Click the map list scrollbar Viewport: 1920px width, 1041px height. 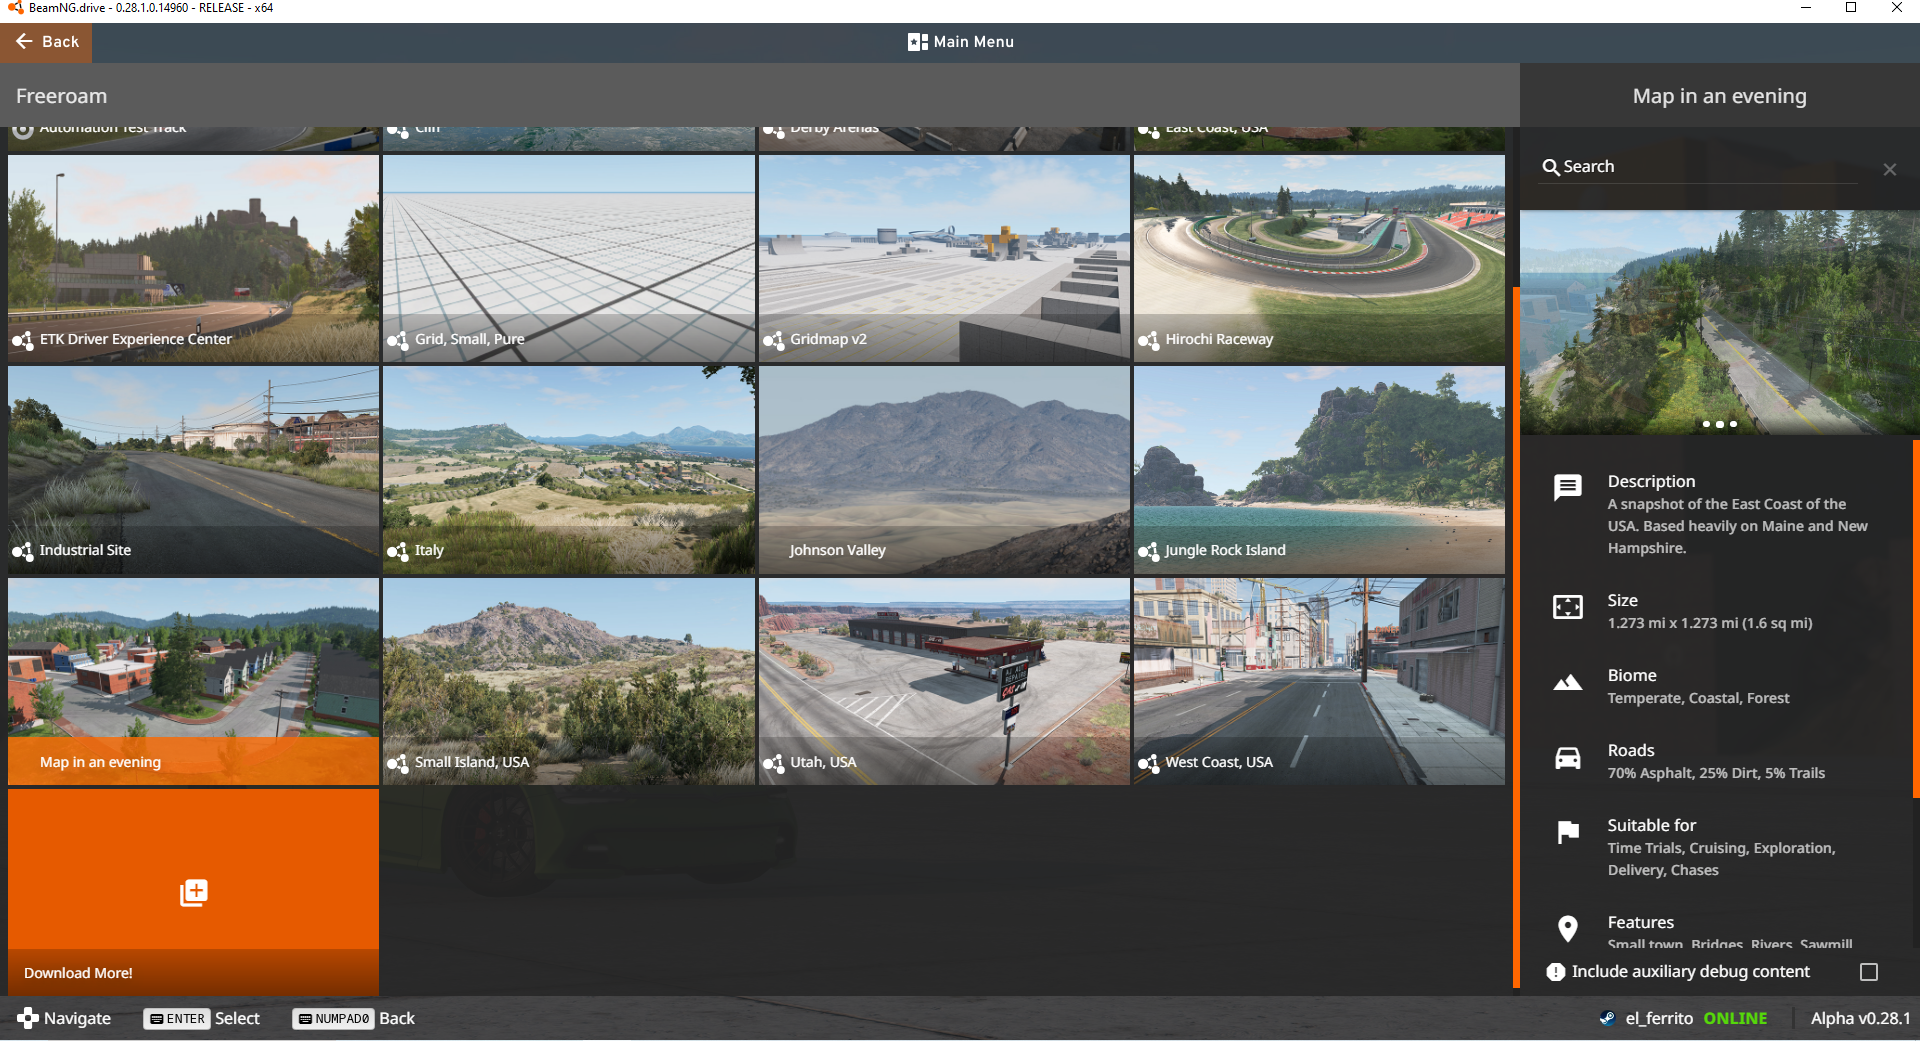coord(1517,638)
